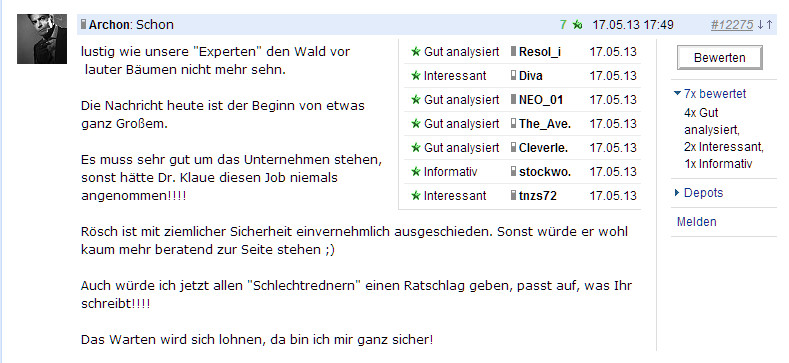
Task: Click the user status icon beside Cleverle.
Action: [513, 148]
